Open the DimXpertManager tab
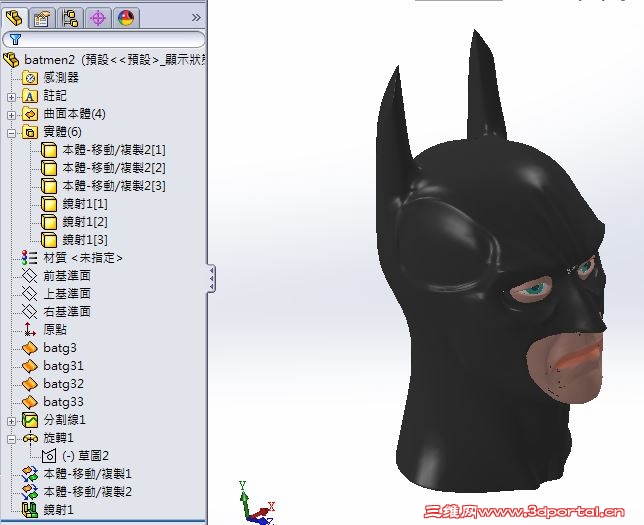Viewport: 644px width, 525px height. (98, 18)
